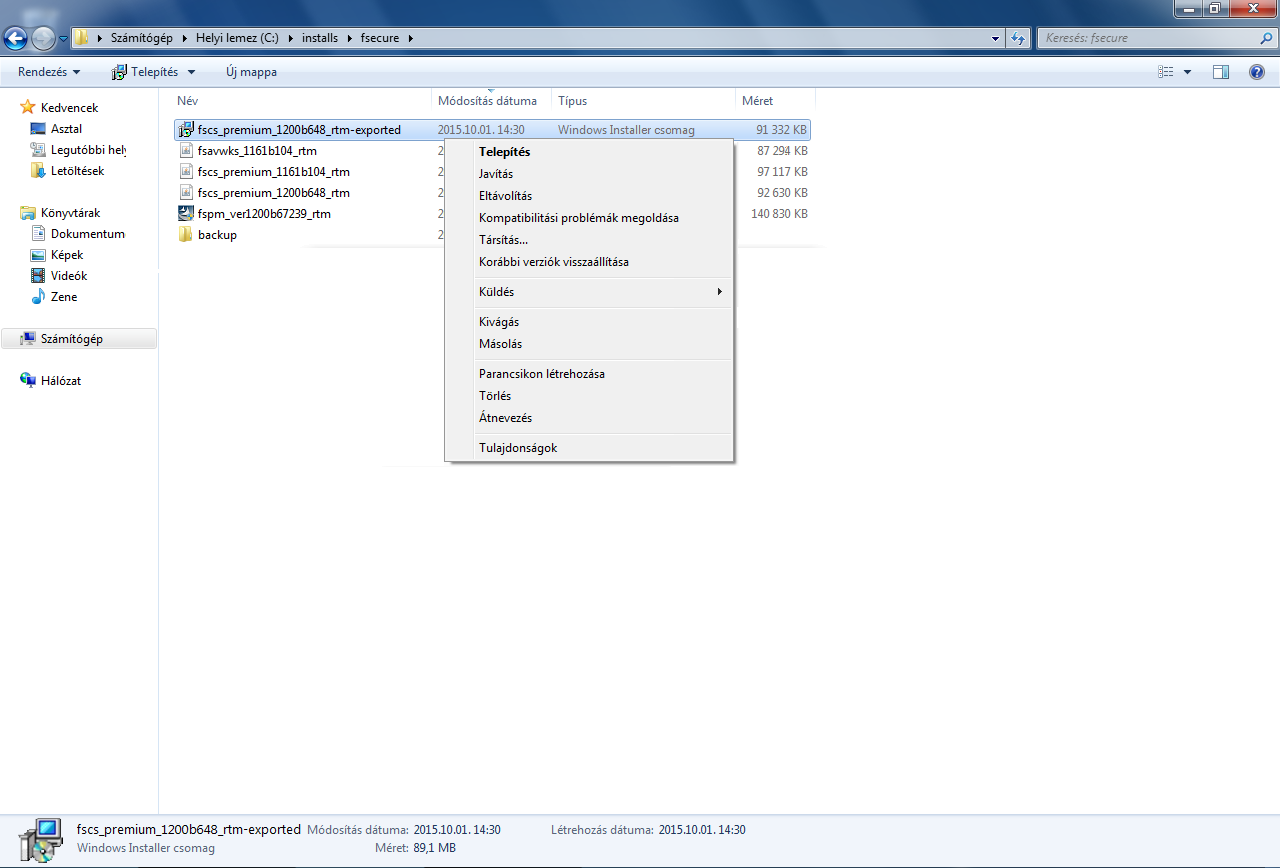Select the fsavwks_1161b104_rtm file
Screen dimensions: 1280x868
tap(257, 151)
